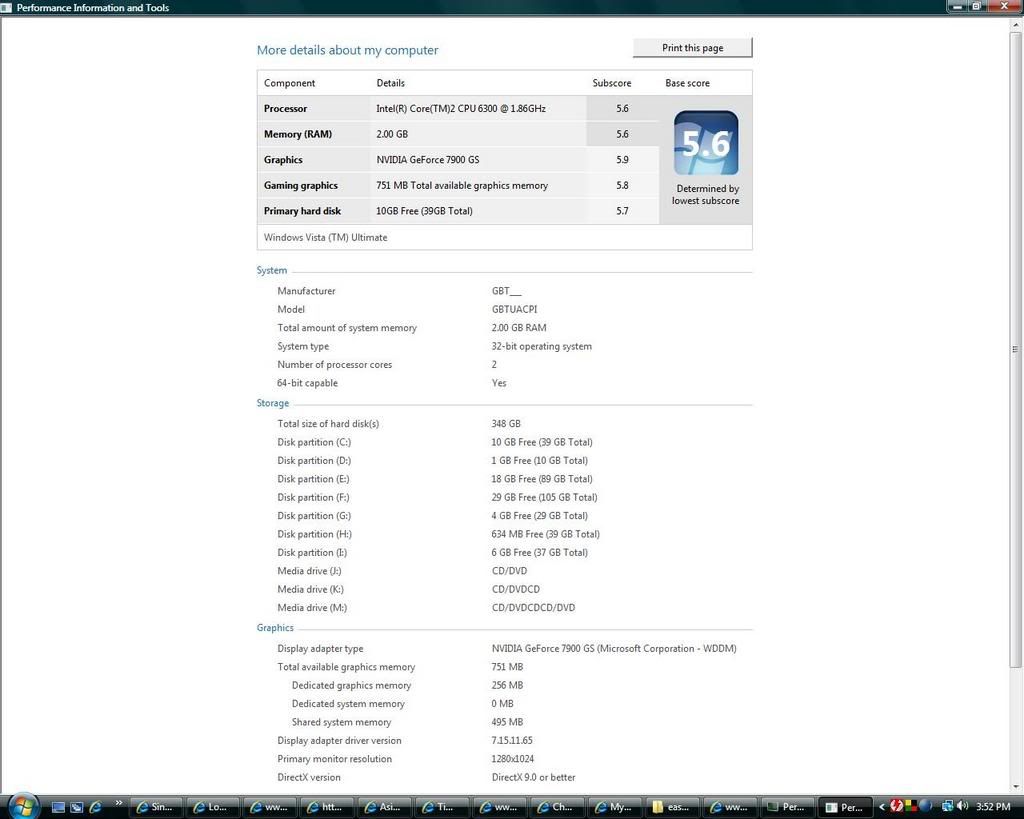This screenshot has width=1024, height=819.
Task: Select 'Intel(R) Core(TM)2 CPU 6300 @ 1.86GHz' text
Action: (461, 108)
